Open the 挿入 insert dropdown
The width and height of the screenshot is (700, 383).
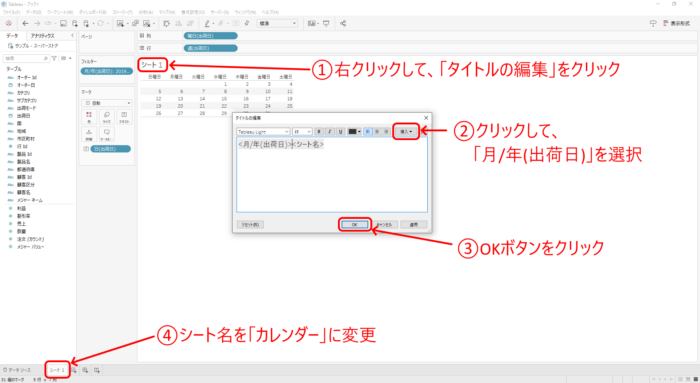(x=406, y=132)
